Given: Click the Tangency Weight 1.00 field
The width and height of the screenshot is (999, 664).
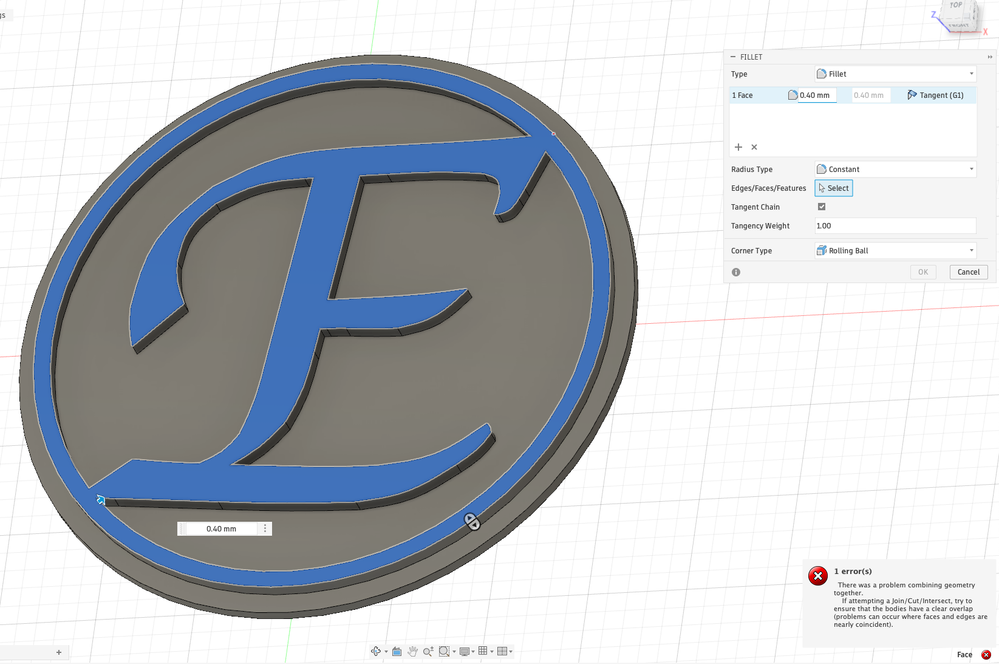Looking at the screenshot, I should [x=895, y=226].
